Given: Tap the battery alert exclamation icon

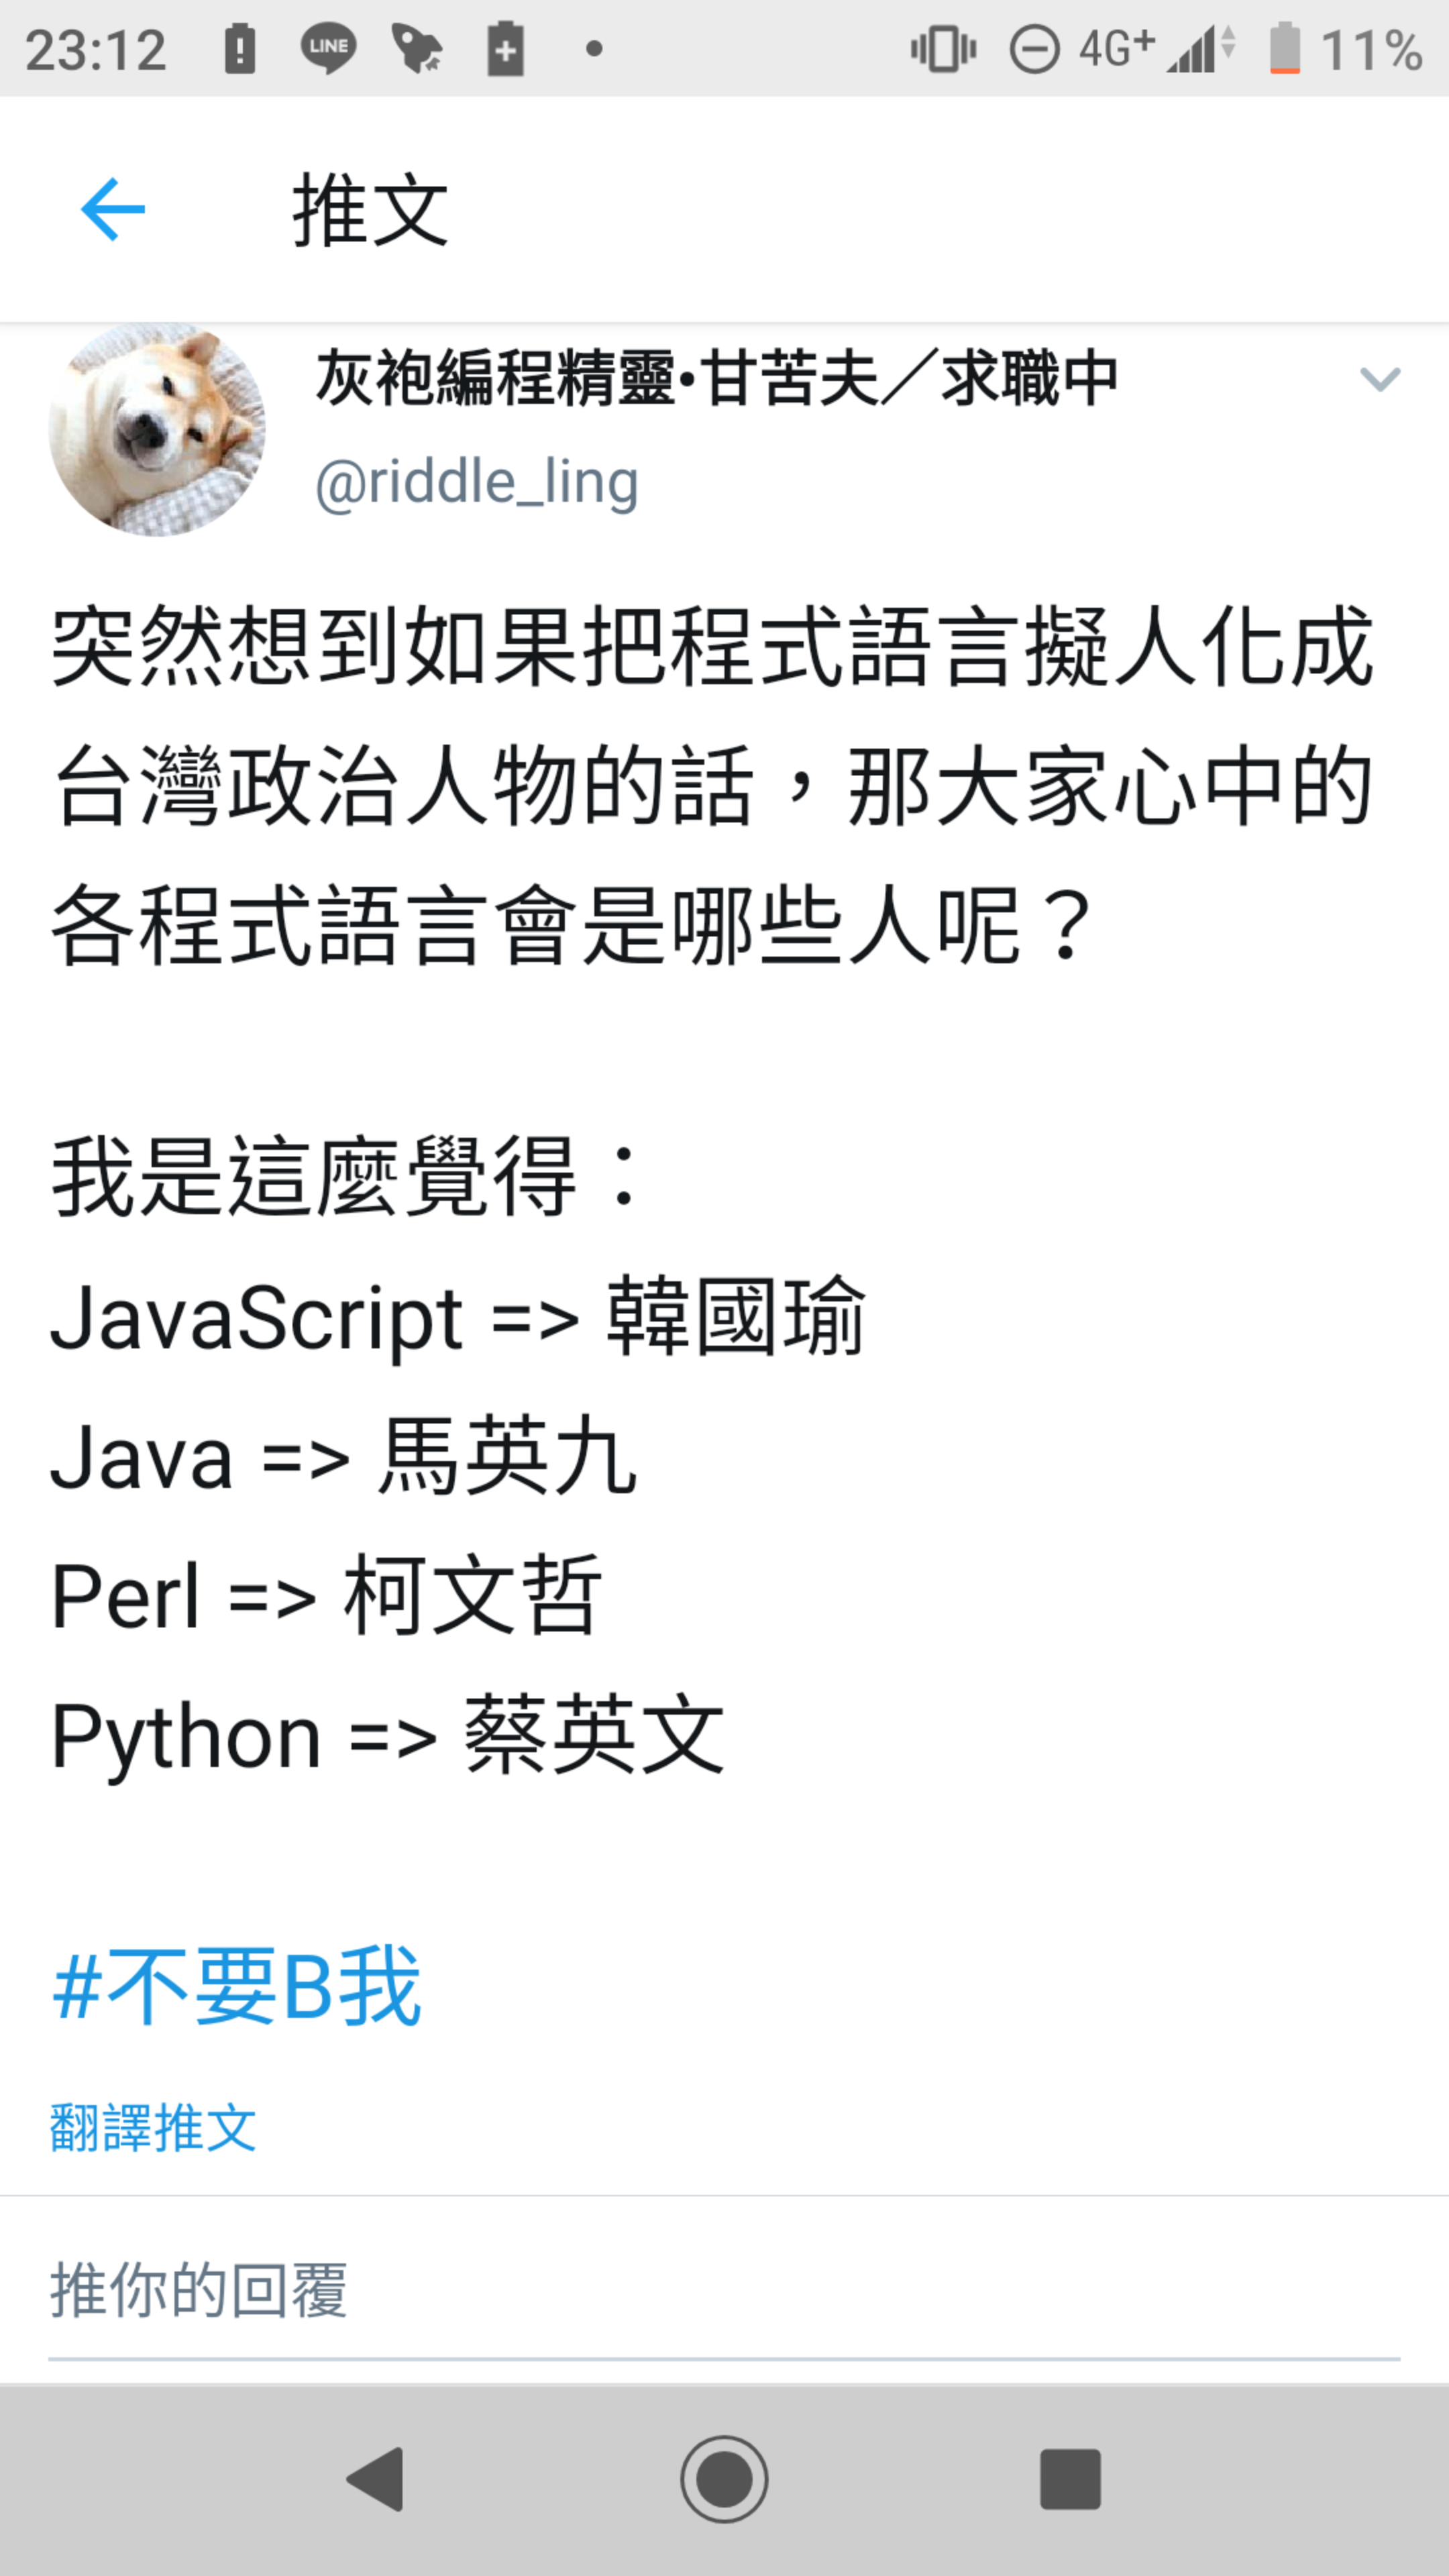Looking at the screenshot, I should (x=240, y=48).
